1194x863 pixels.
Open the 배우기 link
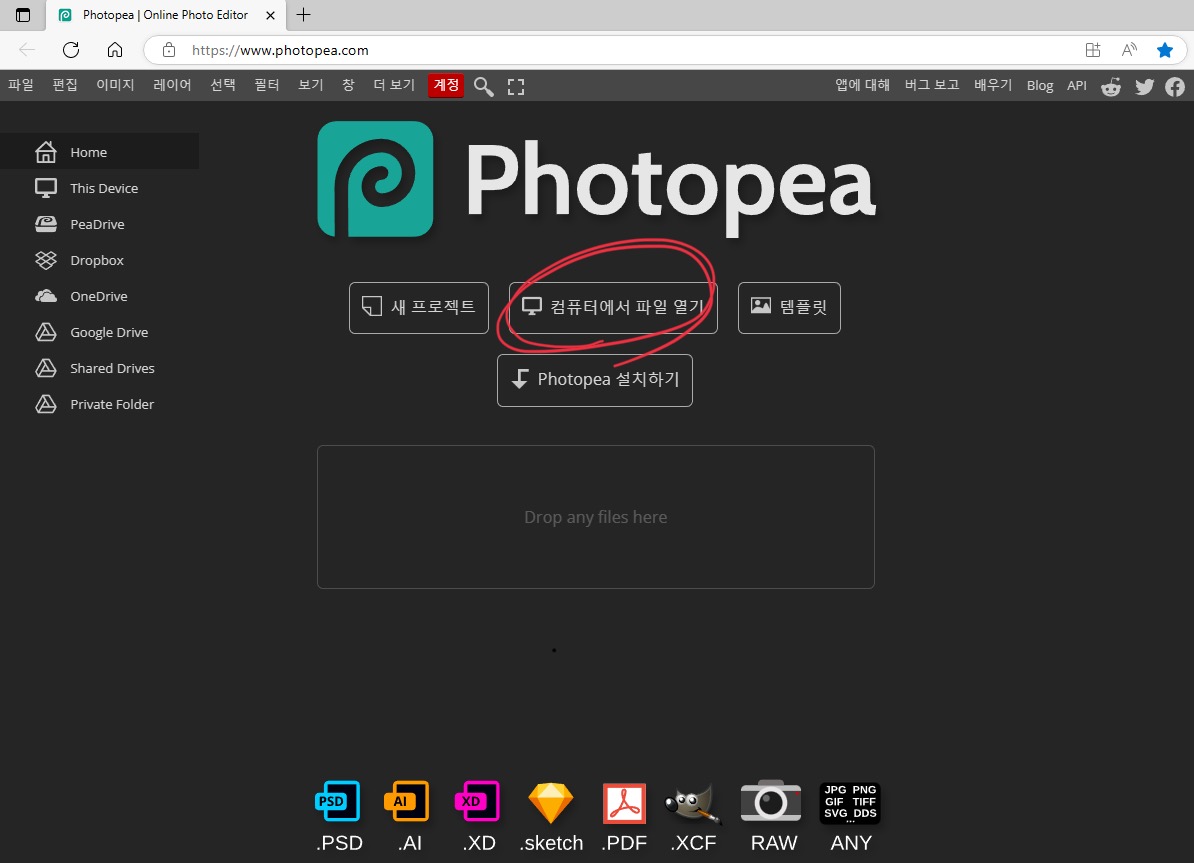click(x=993, y=85)
